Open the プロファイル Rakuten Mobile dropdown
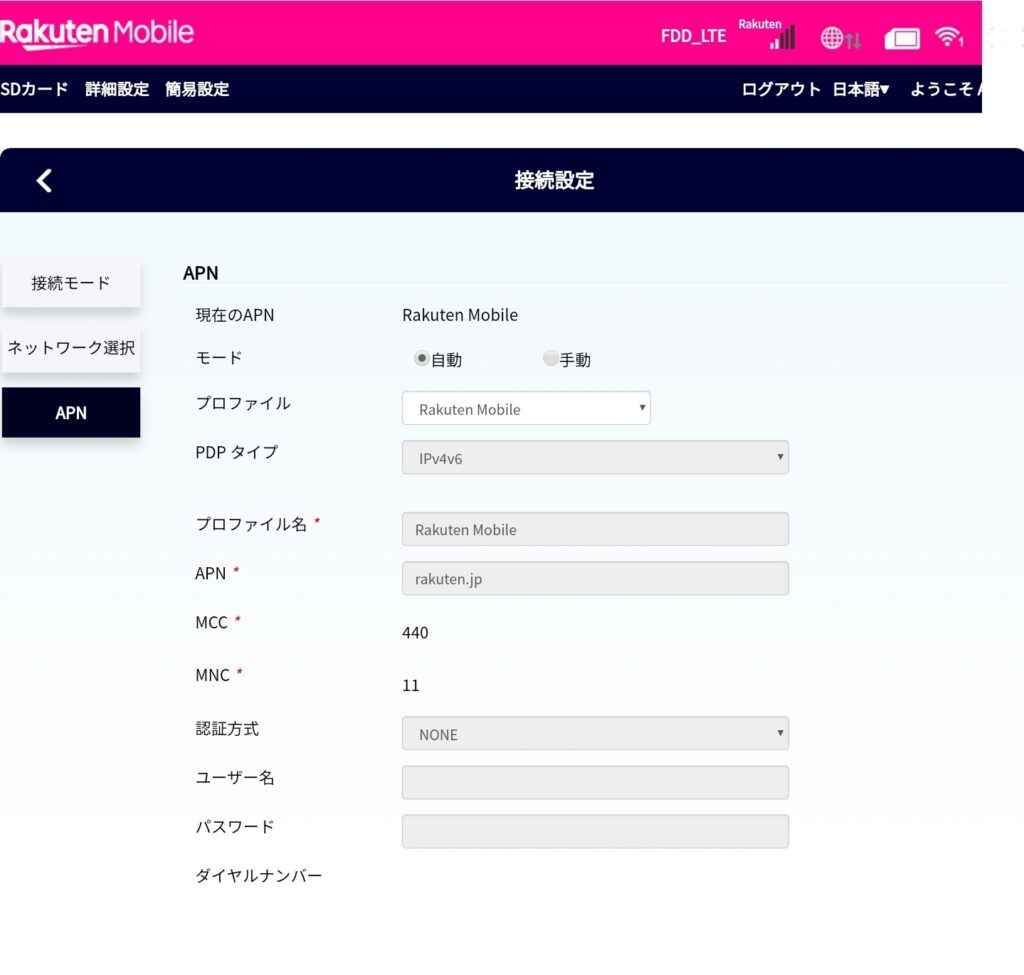Viewport: 1024px width, 975px height. pos(526,408)
